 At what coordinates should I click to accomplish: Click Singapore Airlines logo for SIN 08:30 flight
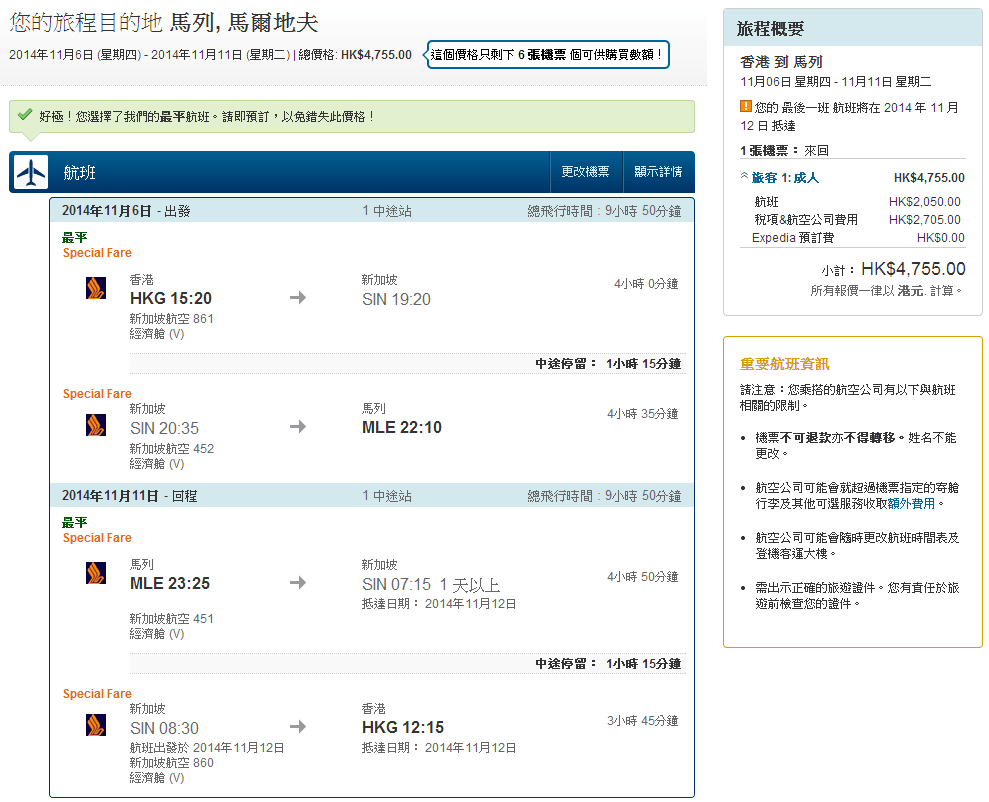click(x=96, y=725)
